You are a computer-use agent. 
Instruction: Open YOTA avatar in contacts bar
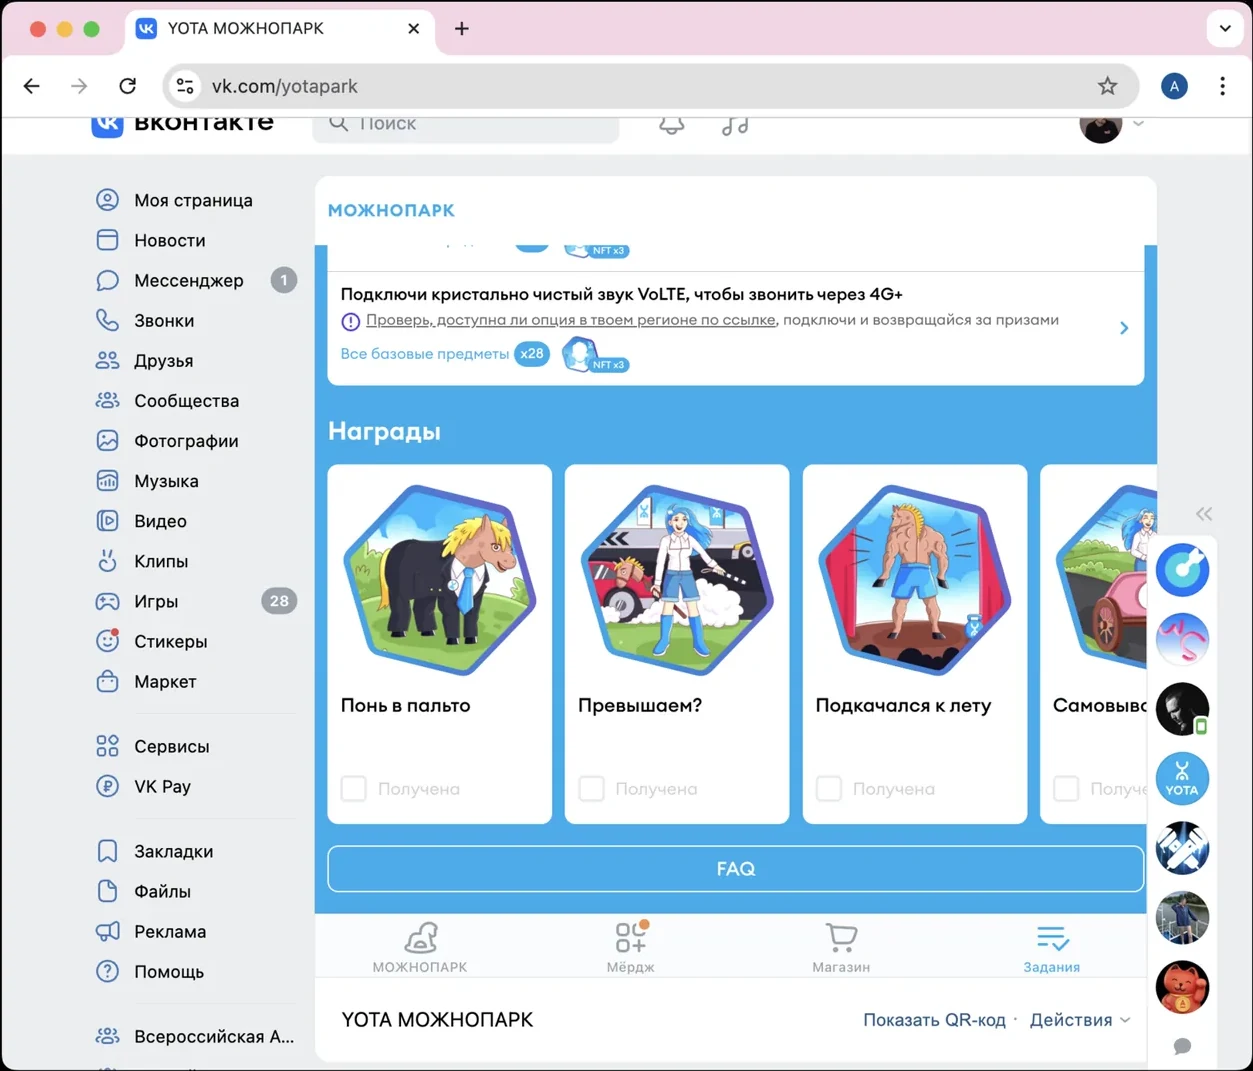(x=1182, y=778)
